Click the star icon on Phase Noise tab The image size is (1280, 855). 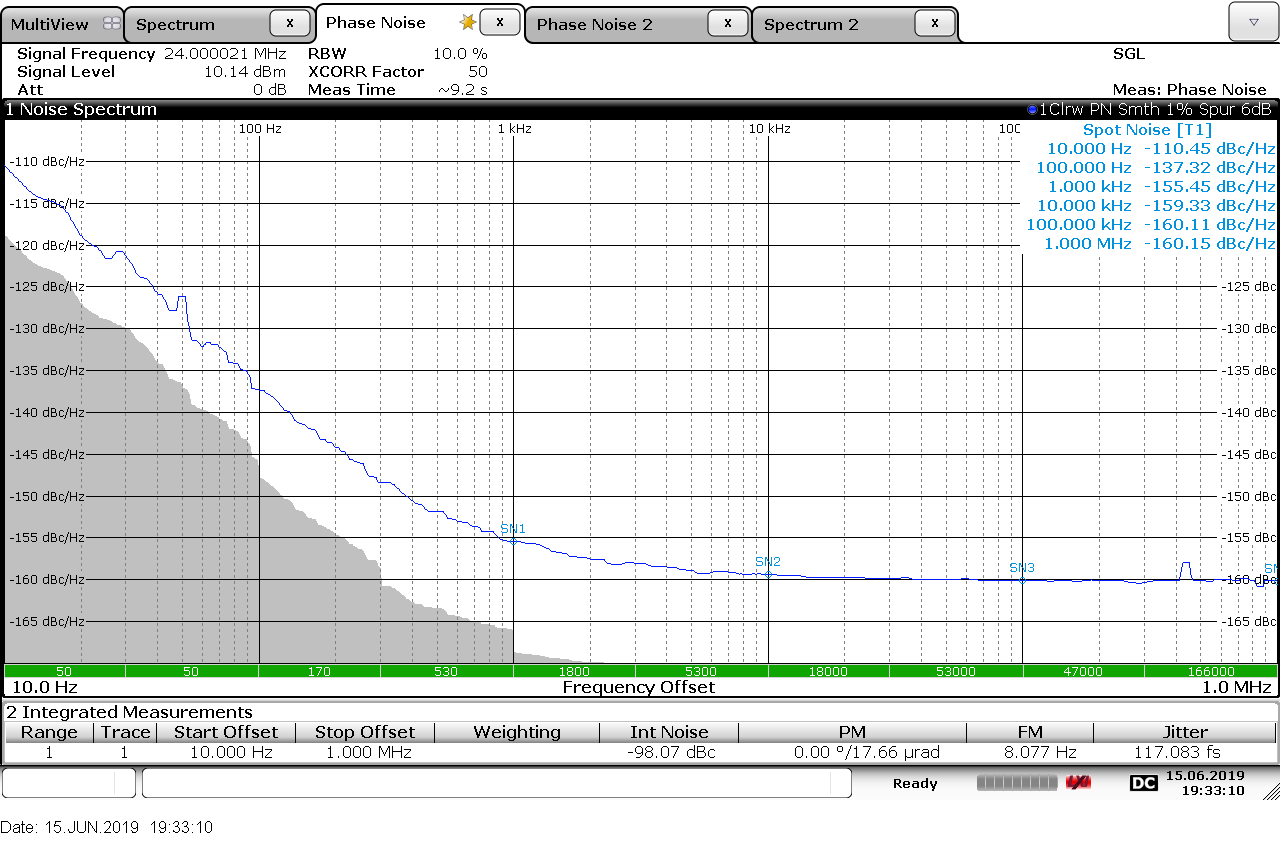coord(467,22)
